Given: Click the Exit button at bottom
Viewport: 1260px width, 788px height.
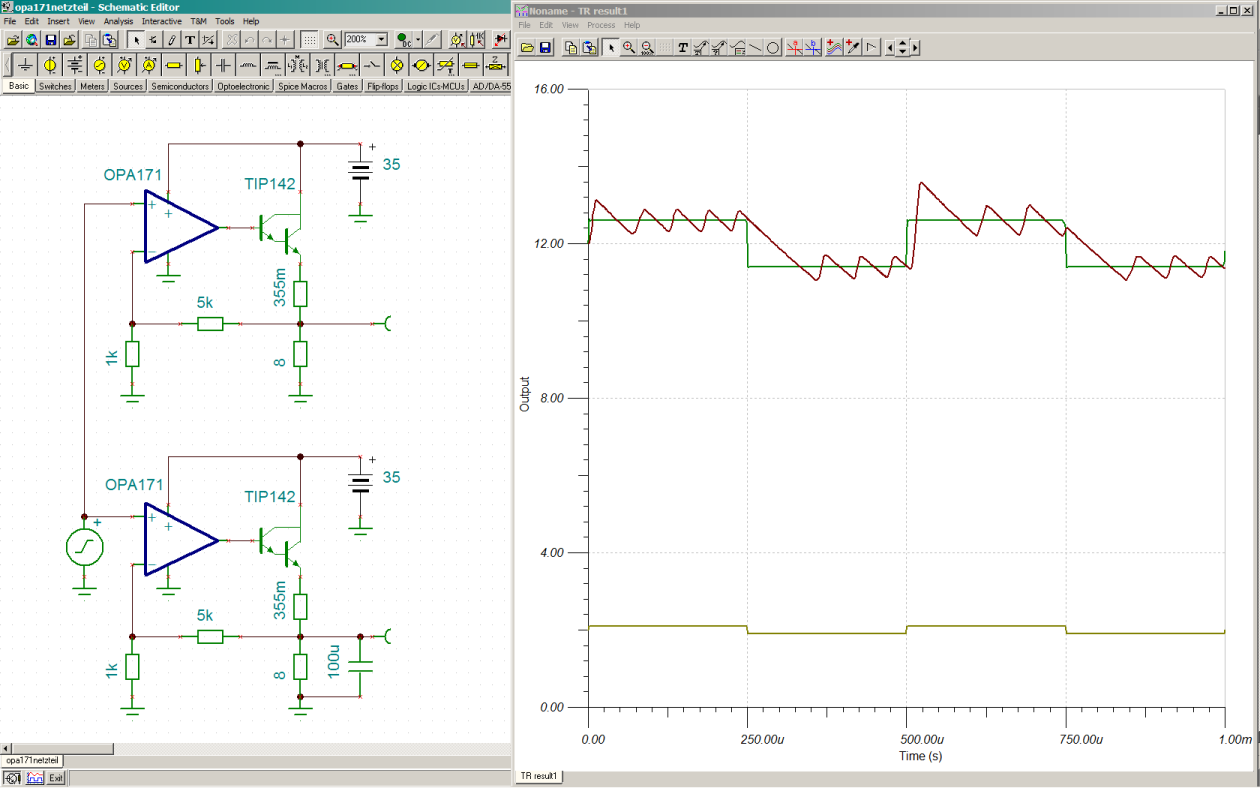Looking at the screenshot, I should (57, 777).
